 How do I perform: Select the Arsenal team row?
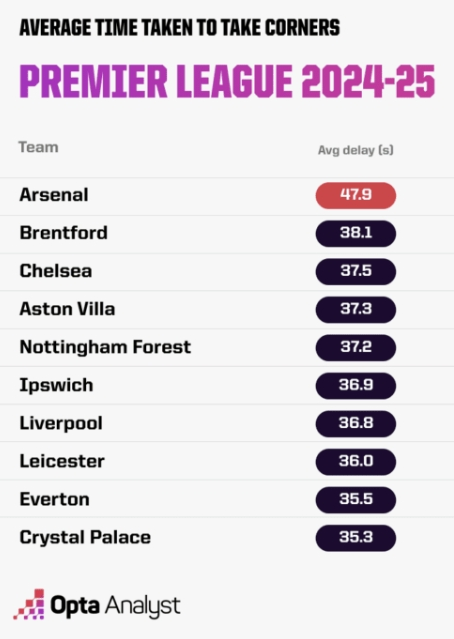pyautogui.click(x=227, y=196)
